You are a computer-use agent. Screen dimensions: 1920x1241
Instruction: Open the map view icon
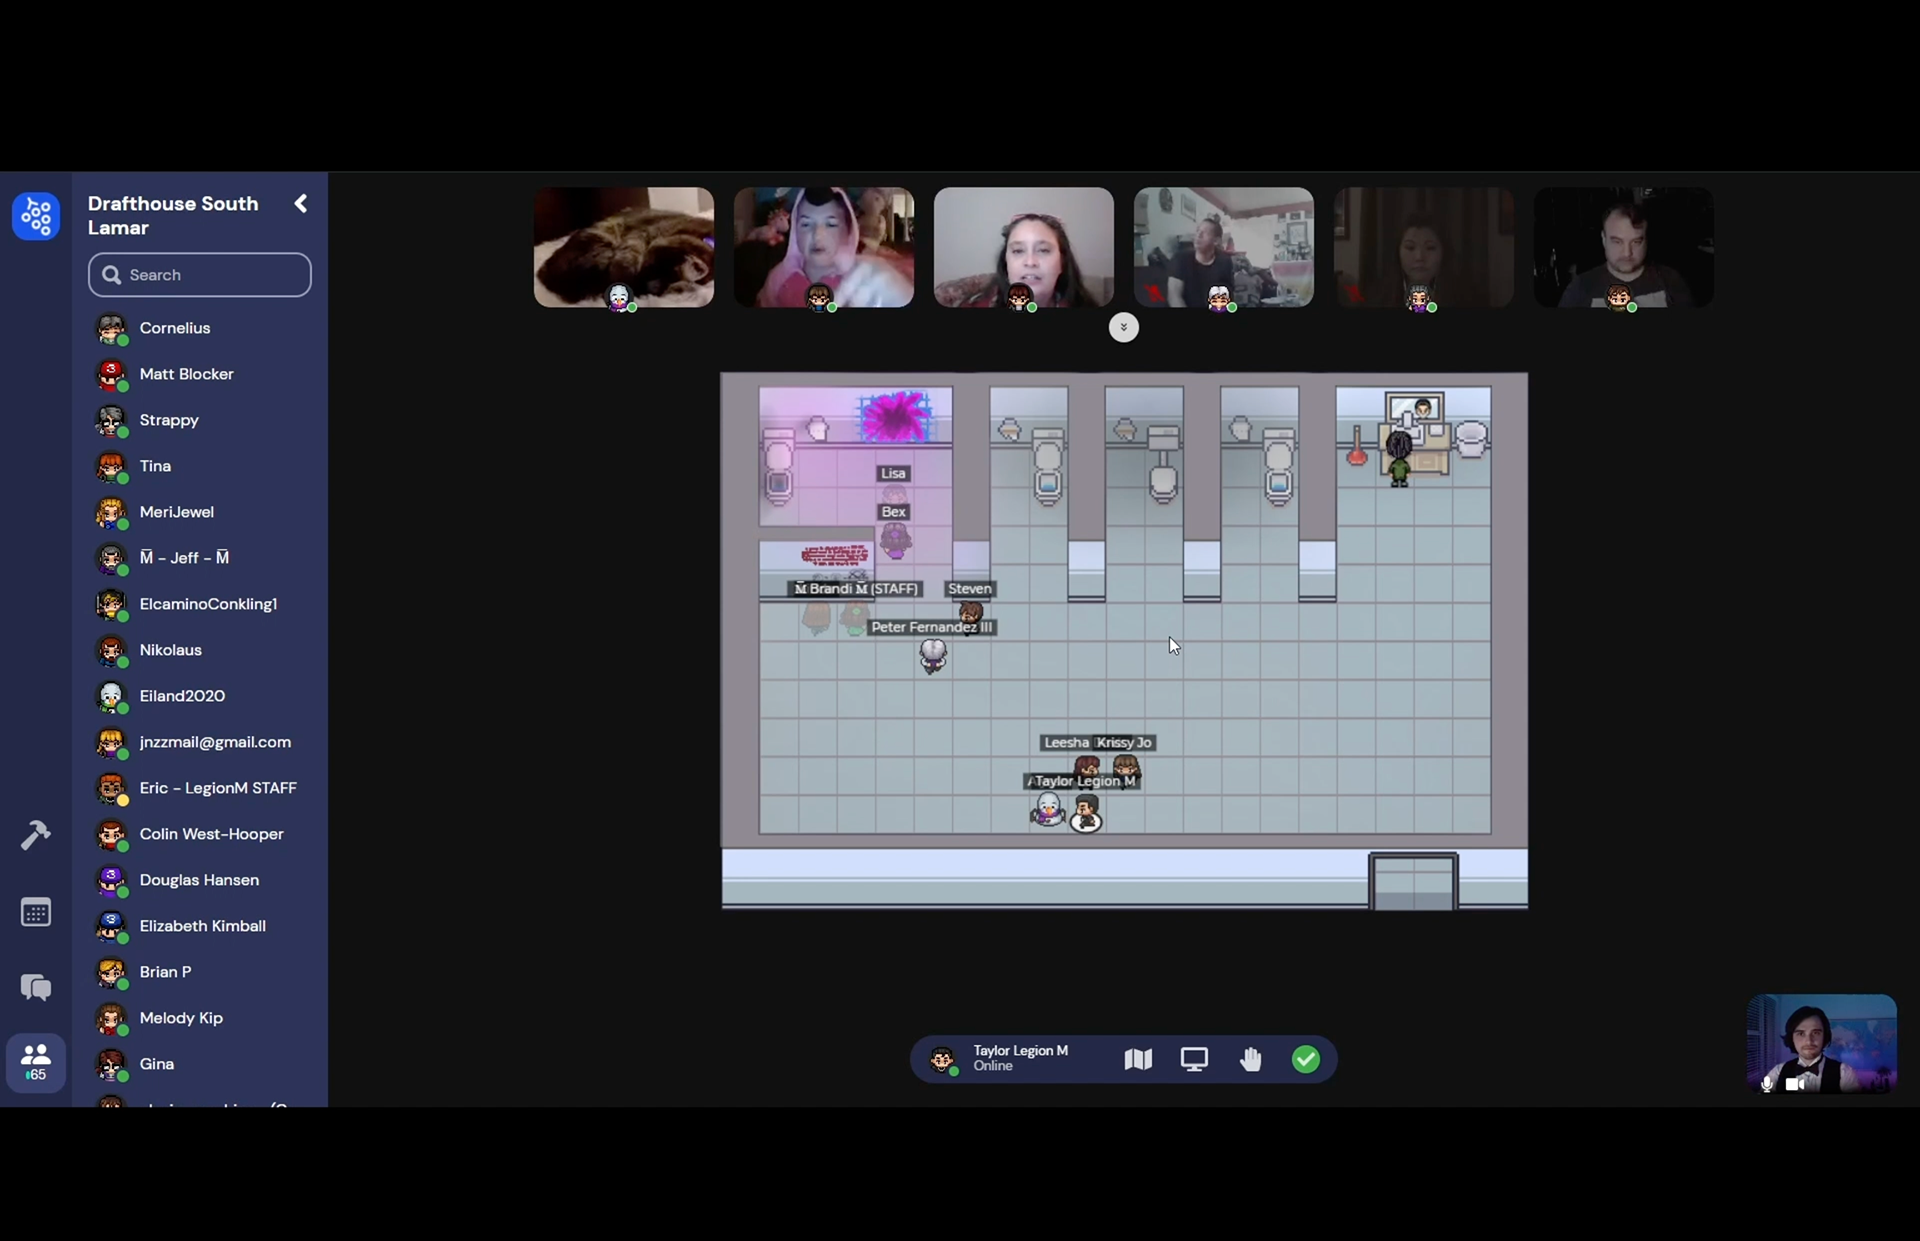tap(1138, 1059)
